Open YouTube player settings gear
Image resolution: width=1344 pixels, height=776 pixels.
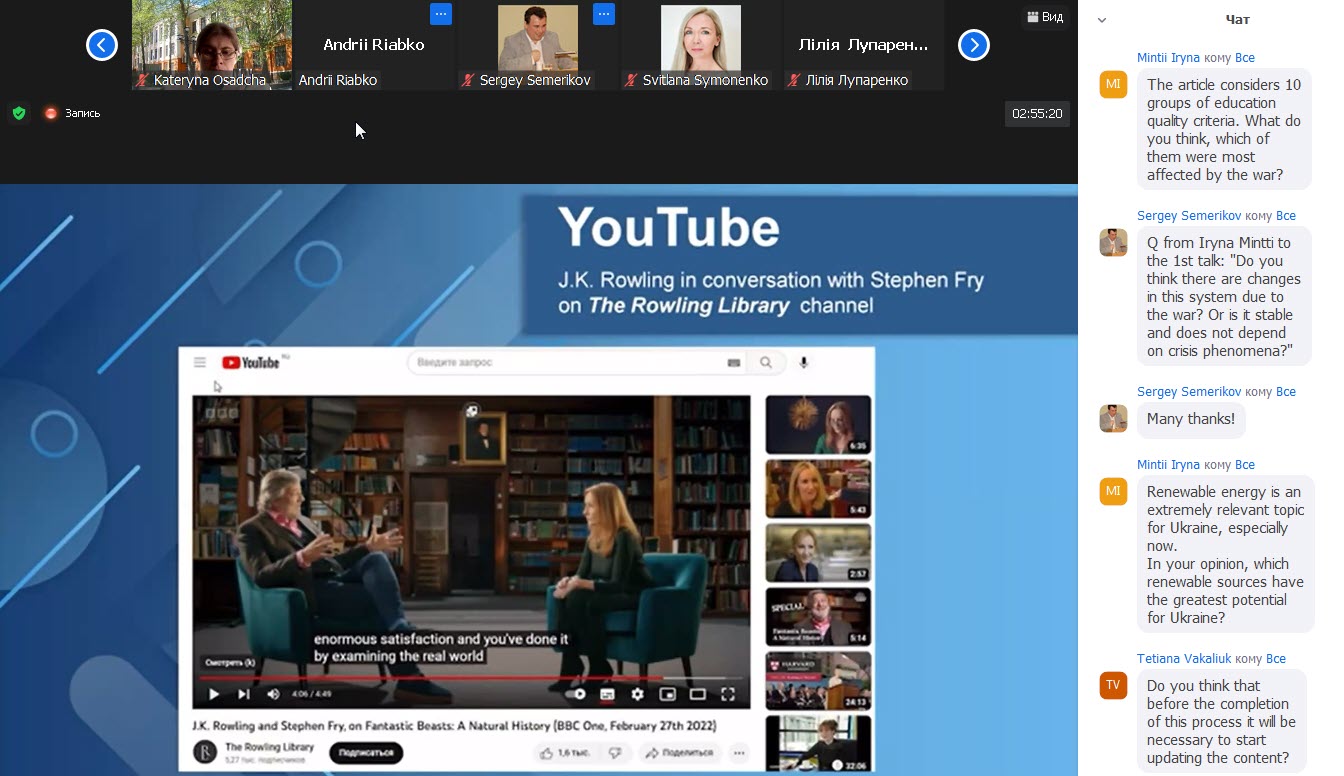[637, 694]
